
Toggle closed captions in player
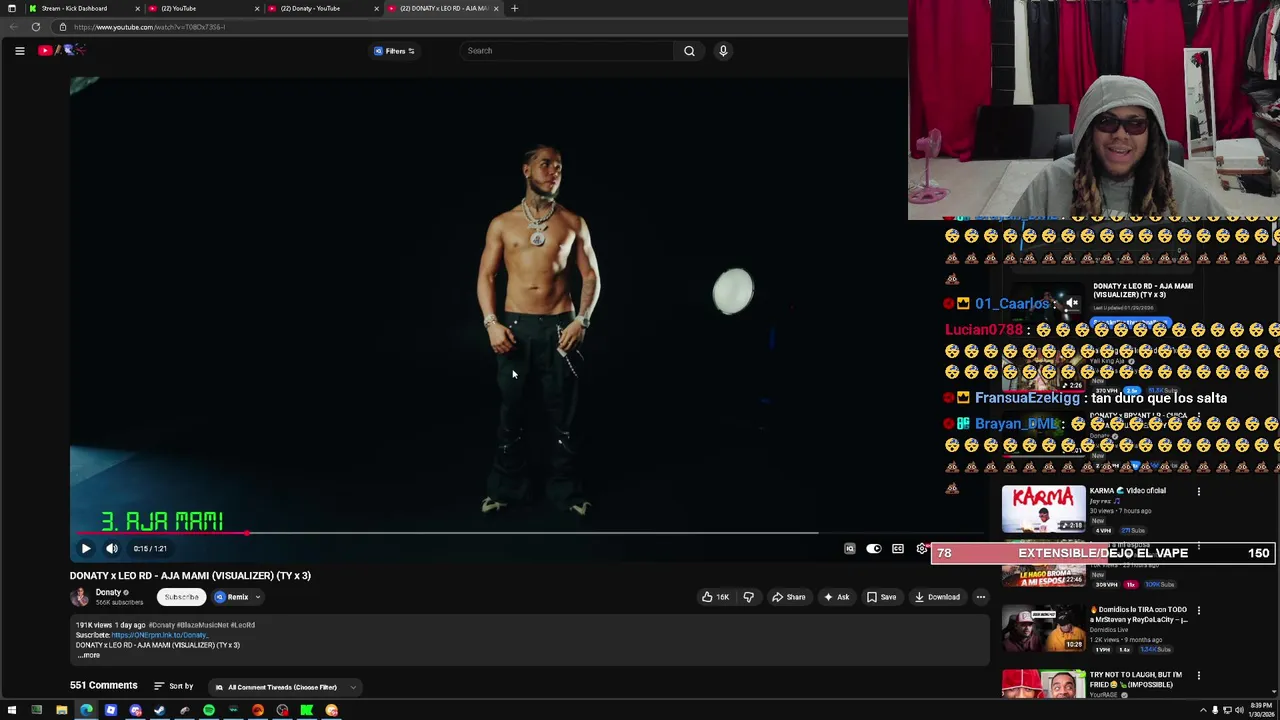898,548
